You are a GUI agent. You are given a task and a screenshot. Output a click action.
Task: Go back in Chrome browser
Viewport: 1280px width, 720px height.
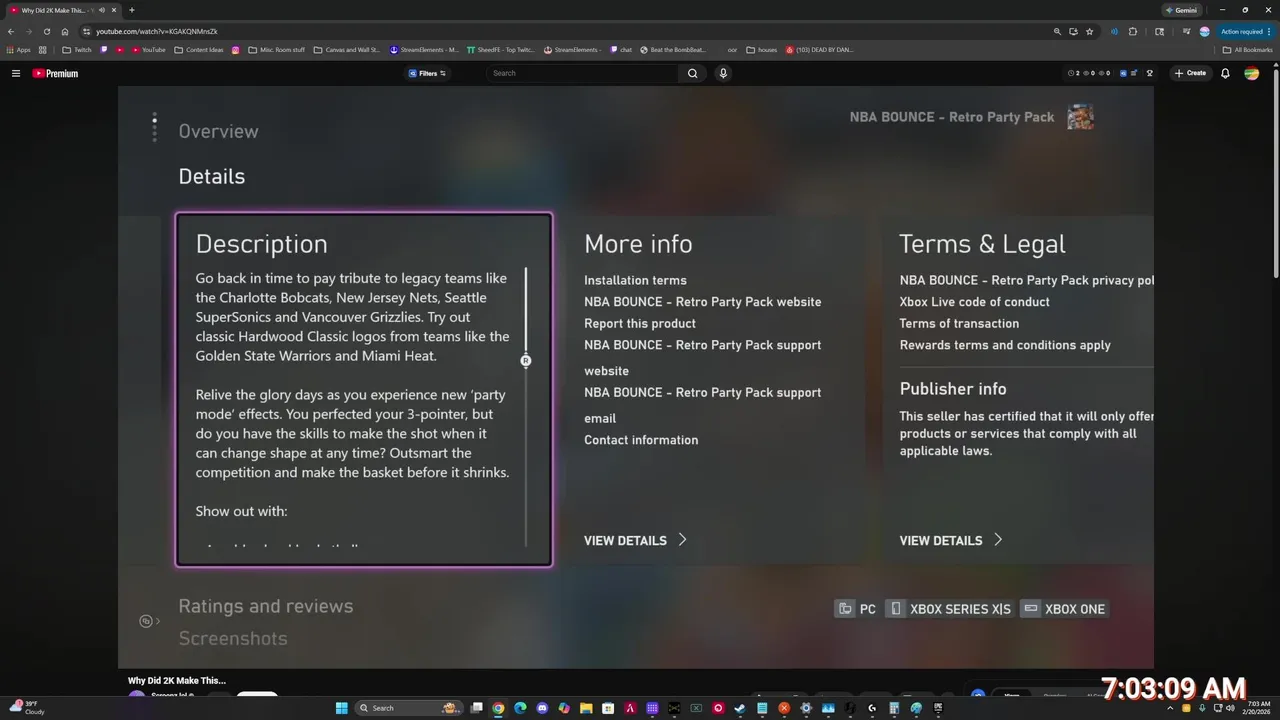point(11,31)
